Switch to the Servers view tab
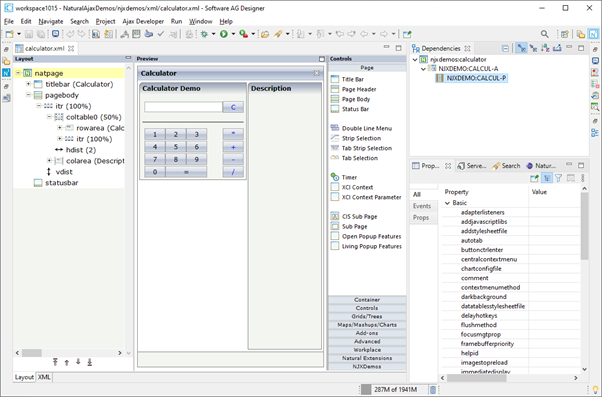The image size is (602, 397). [x=472, y=166]
